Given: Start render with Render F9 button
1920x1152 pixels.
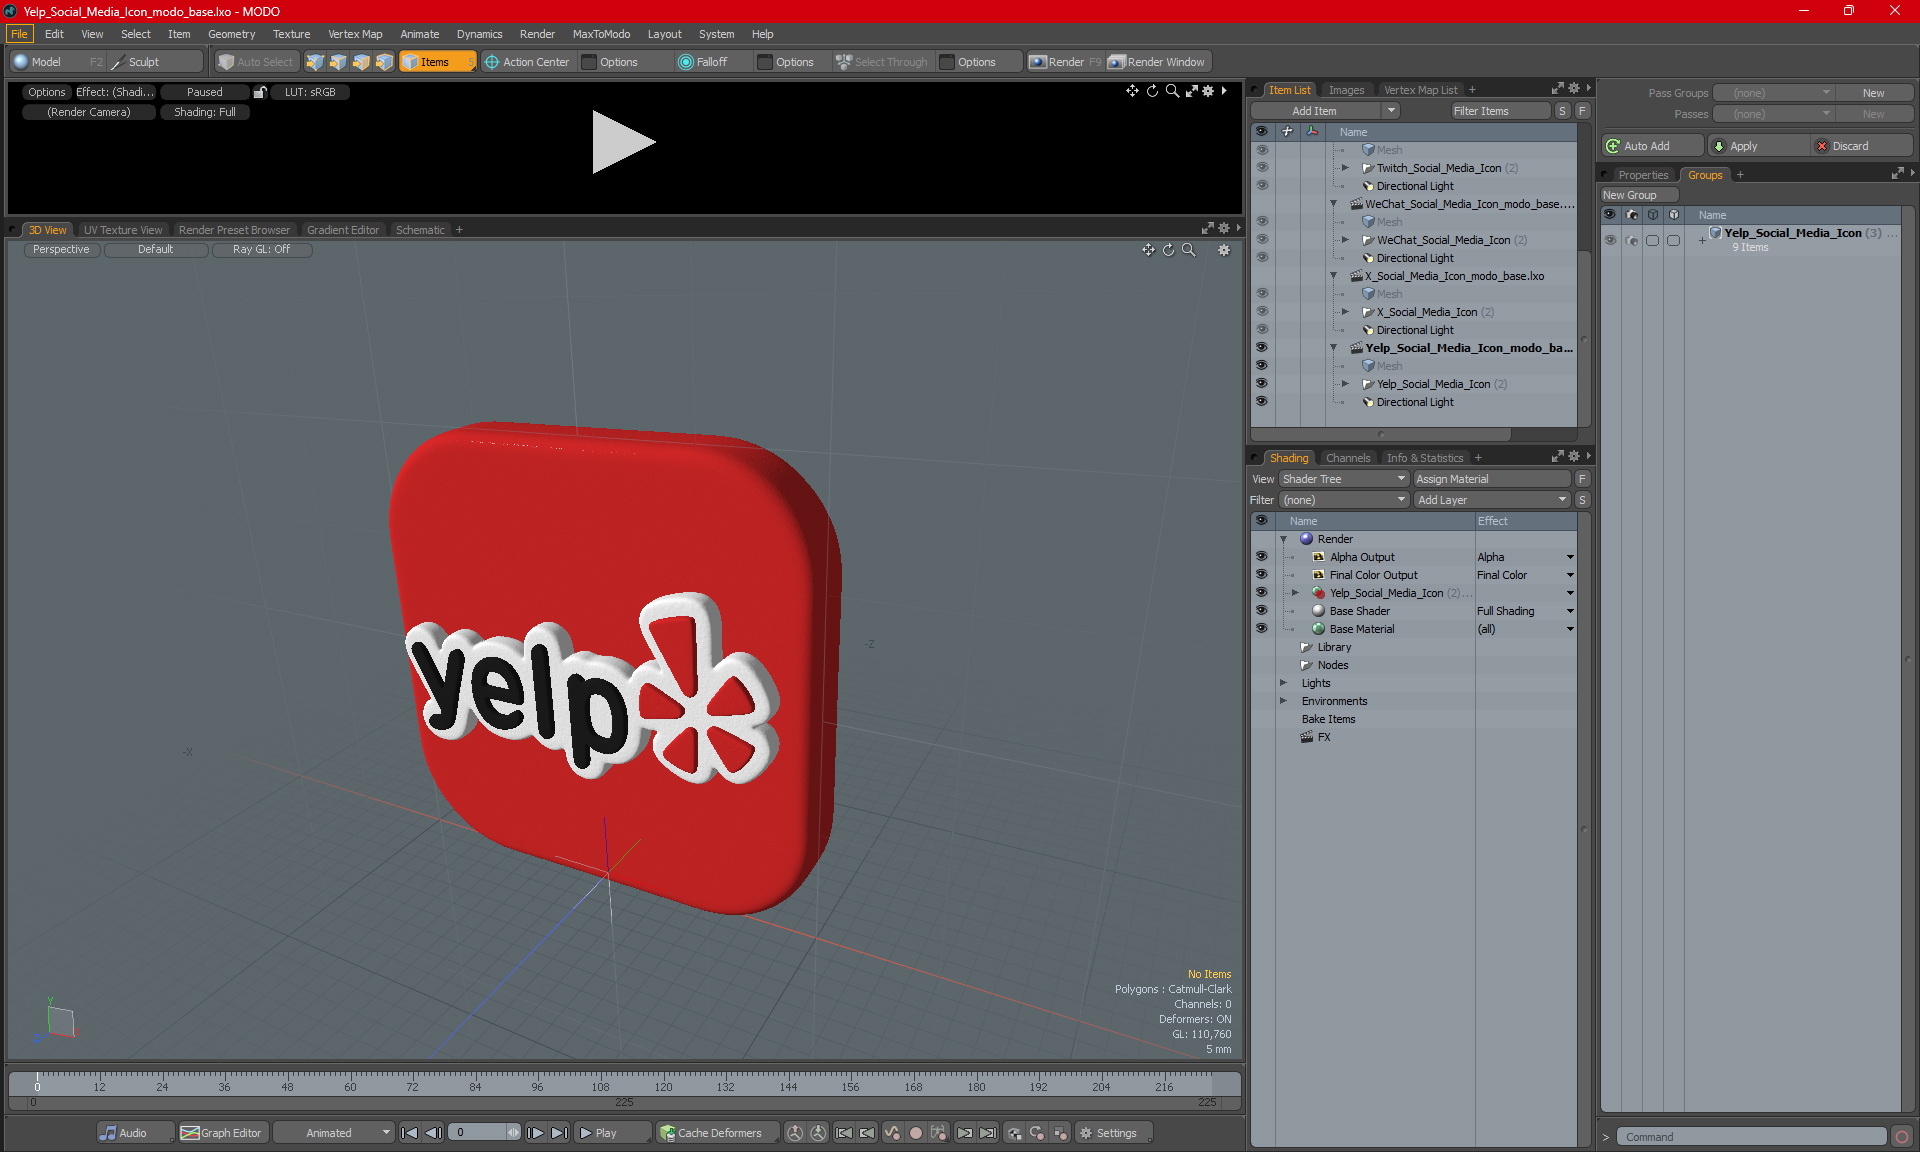Looking at the screenshot, I should 1065,62.
